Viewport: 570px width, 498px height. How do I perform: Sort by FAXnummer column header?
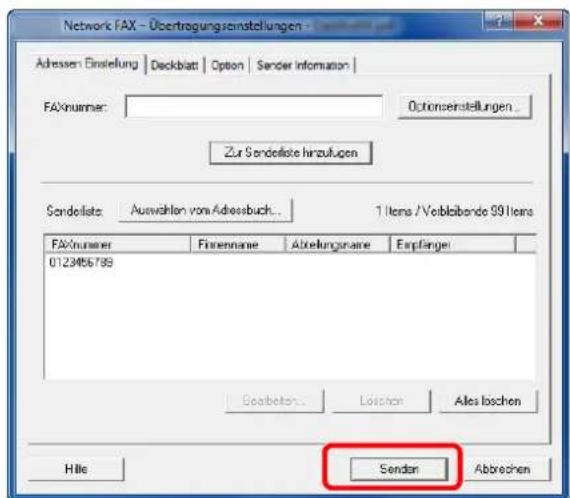(x=117, y=244)
